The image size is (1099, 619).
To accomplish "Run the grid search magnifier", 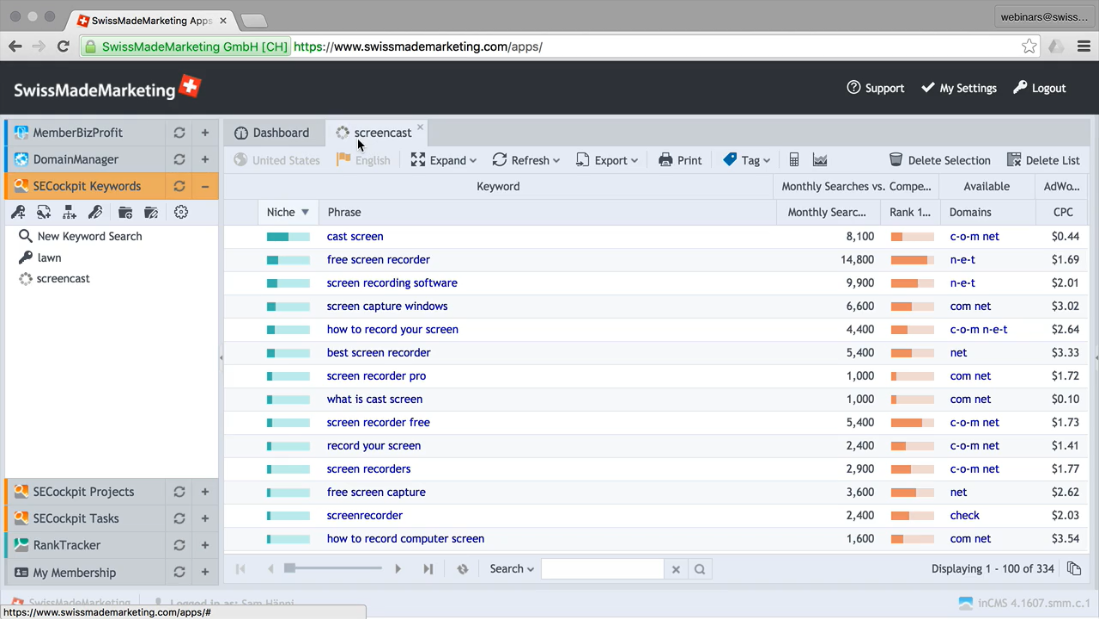I will point(699,569).
